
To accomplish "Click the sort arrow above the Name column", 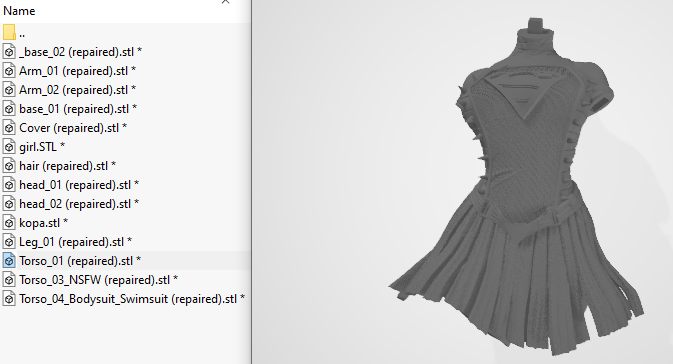I will point(225,2).
